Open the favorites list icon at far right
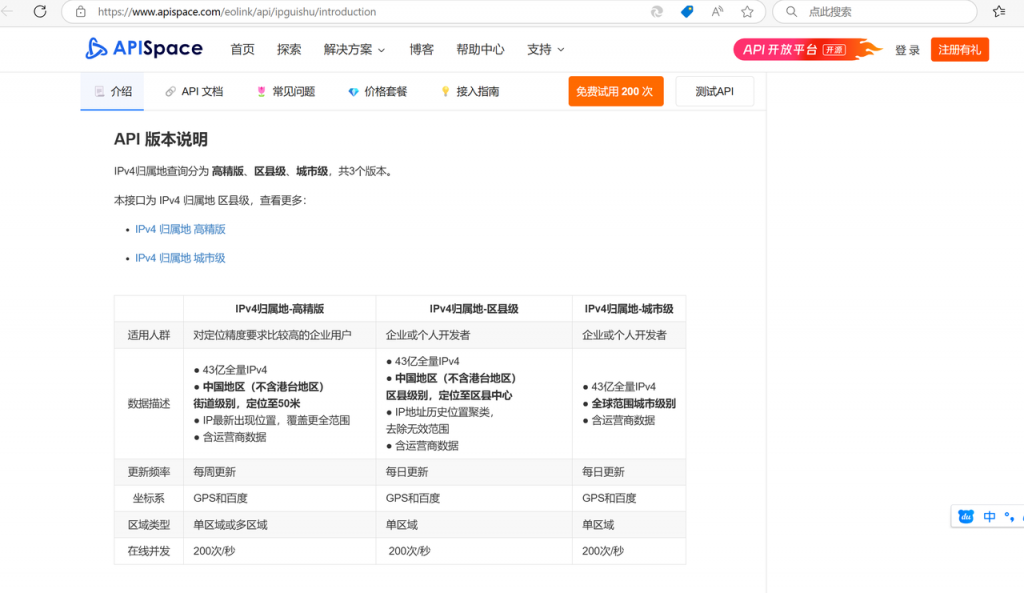The height and width of the screenshot is (593, 1024). [x=999, y=12]
